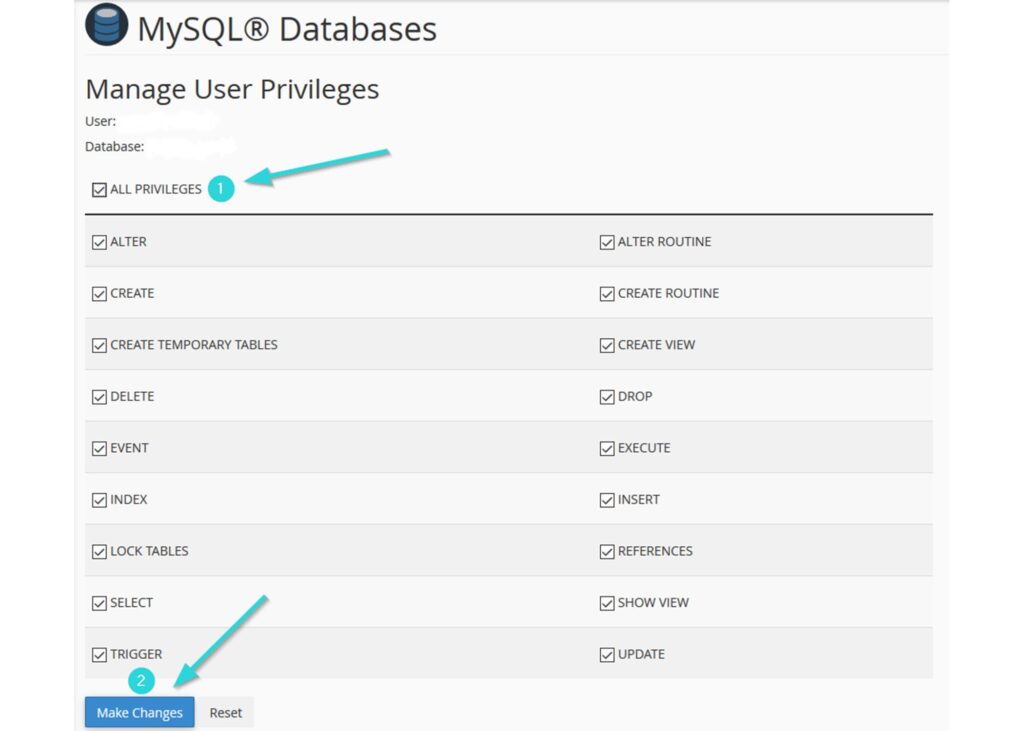Disable CREATE TEMPORARY TABLES privilege
1024x731 pixels.
click(x=99, y=346)
